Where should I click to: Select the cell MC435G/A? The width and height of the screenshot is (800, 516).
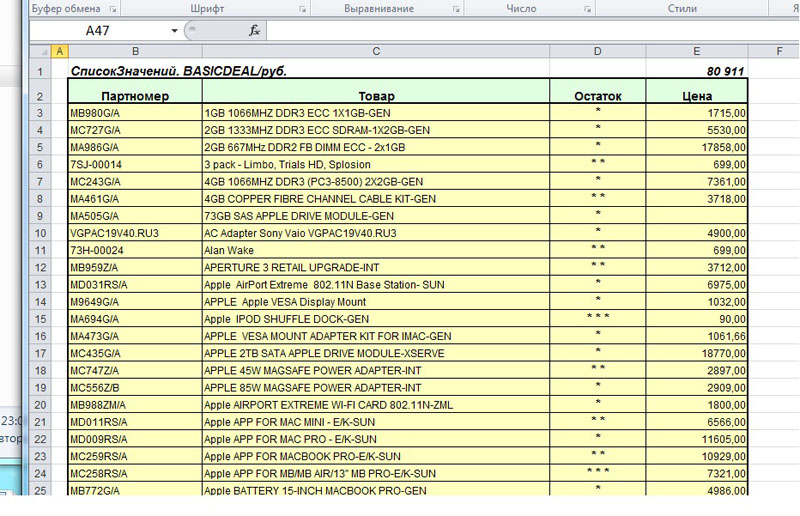(135, 353)
